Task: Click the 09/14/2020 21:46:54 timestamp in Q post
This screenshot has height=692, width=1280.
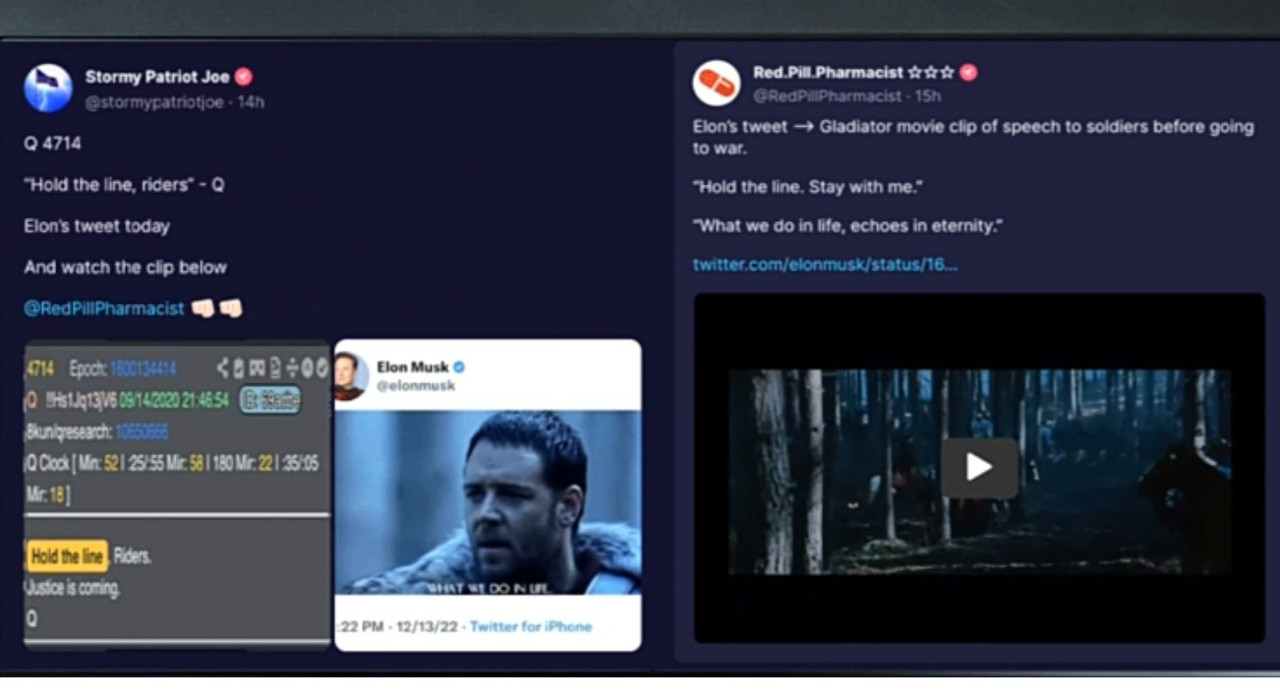Action: pyautogui.click(x=176, y=400)
